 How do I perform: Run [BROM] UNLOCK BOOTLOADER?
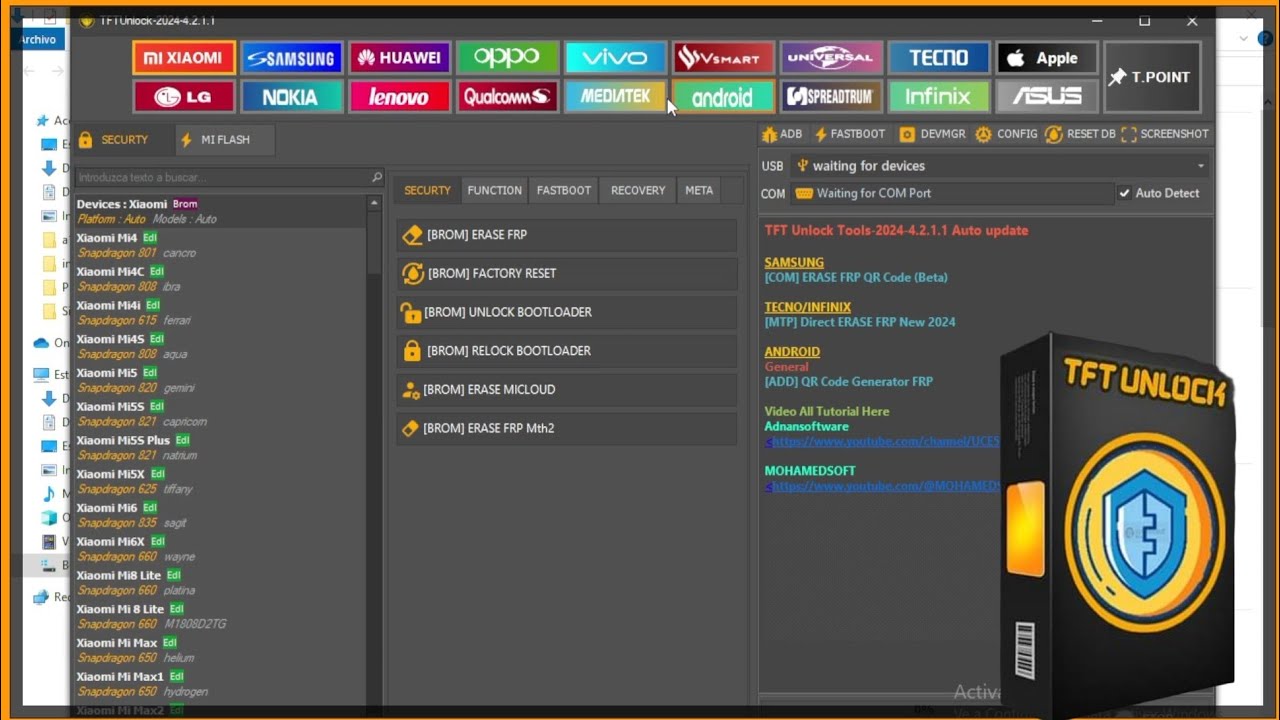tap(566, 312)
